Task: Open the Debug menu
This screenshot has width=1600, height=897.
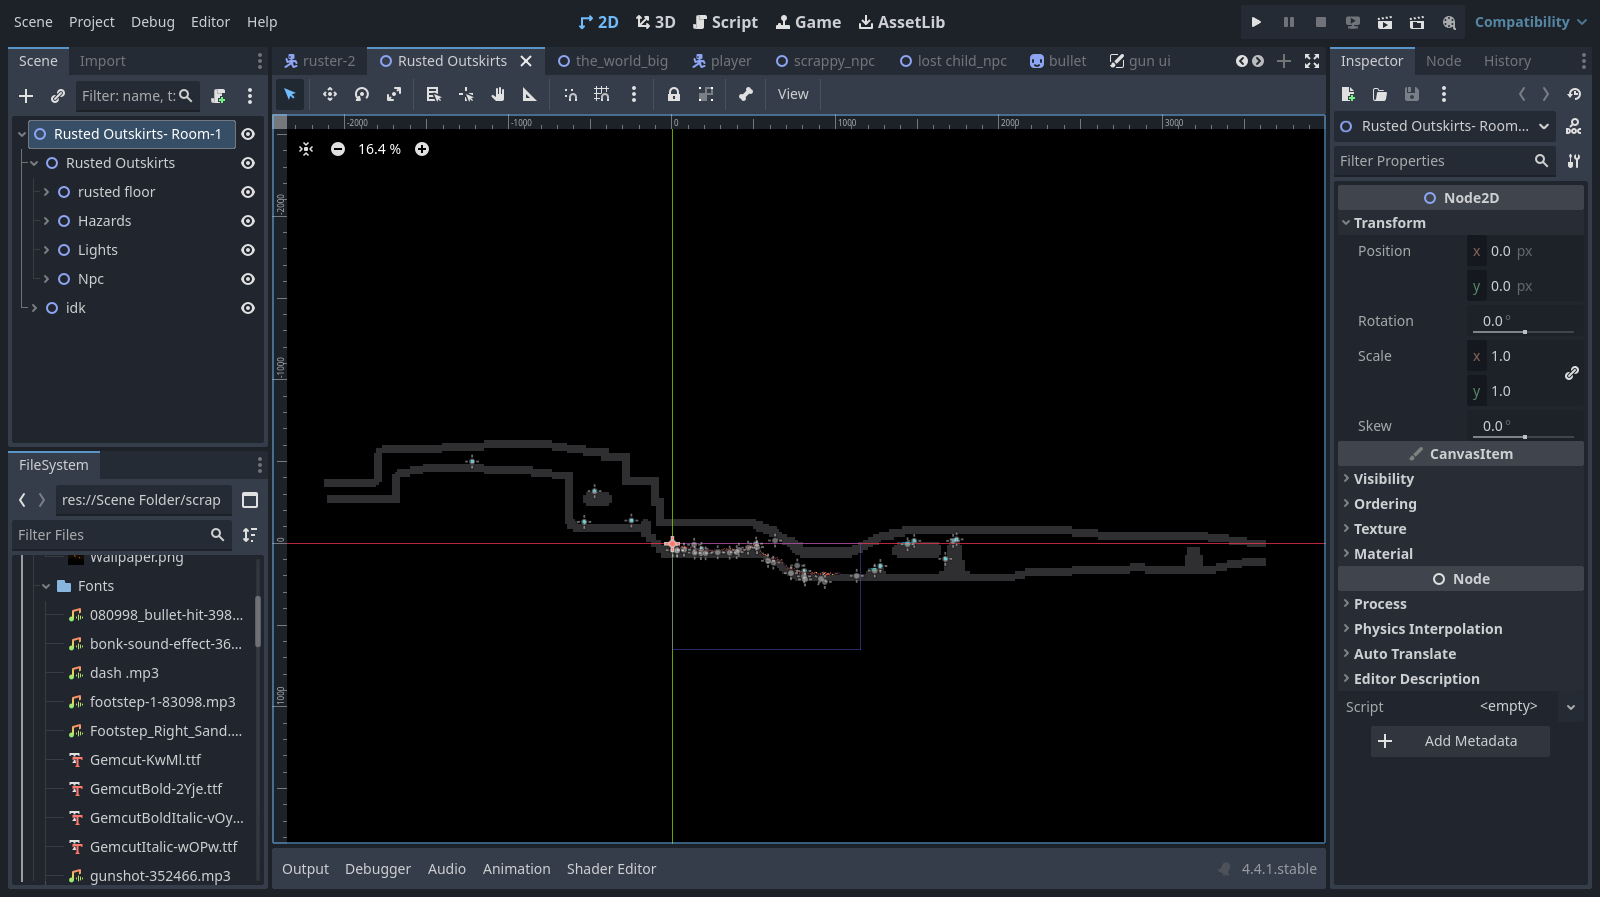Action: click(152, 22)
